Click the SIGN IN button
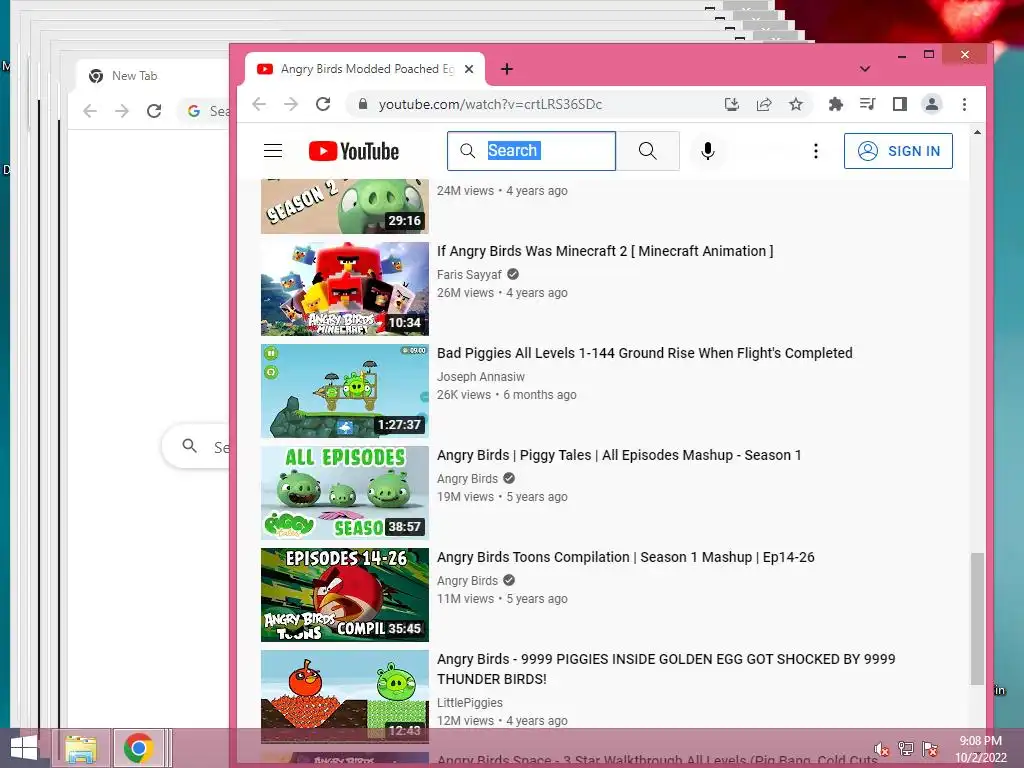The image size is (1024, 768). click(898, 151)
